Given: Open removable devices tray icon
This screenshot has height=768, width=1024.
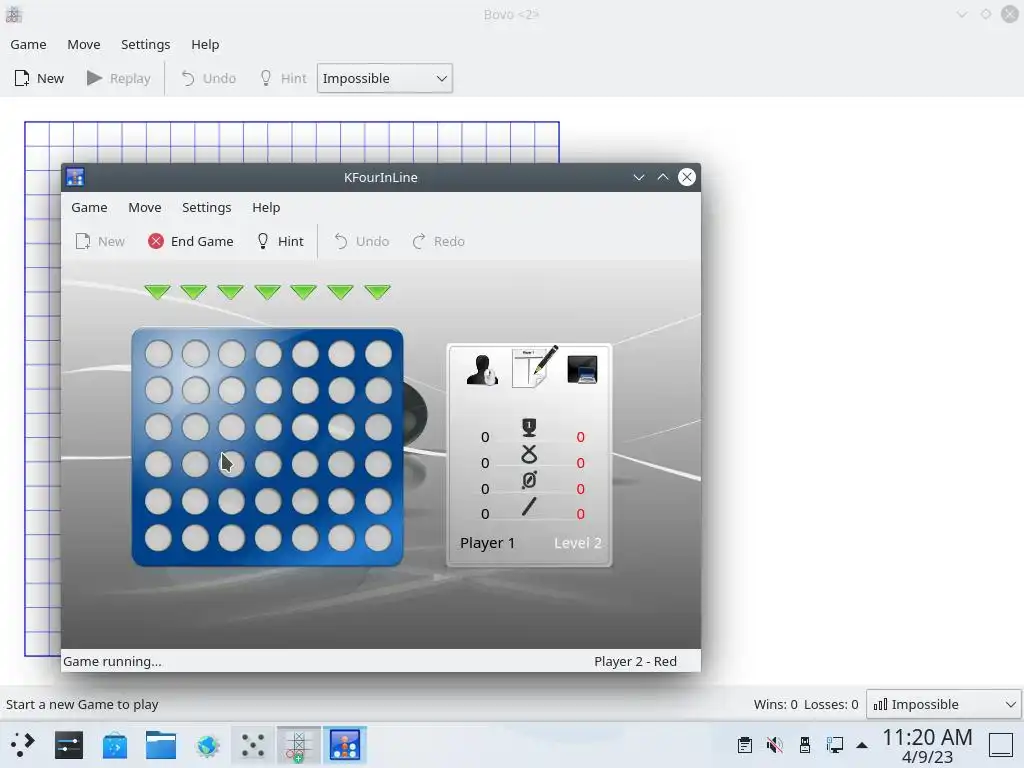Looking at the screenshot, I should click(x=805, y=744).
